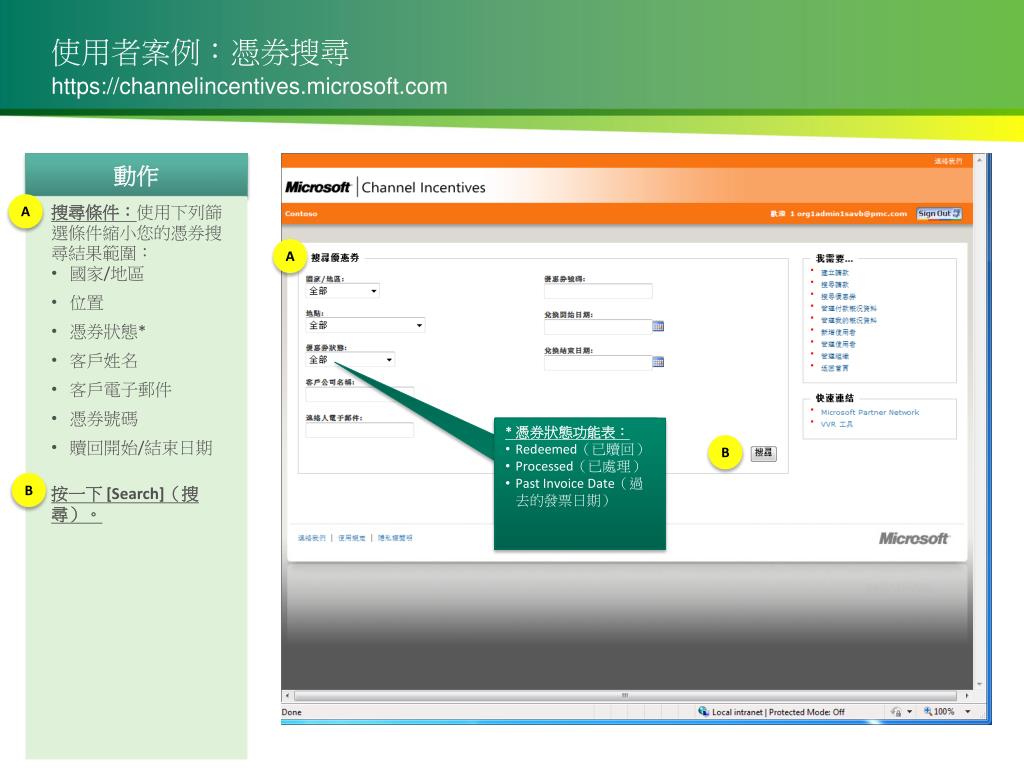Click the 連絡我們 link in the page footer
The image size is (1024, 768).
click(312, 538)
